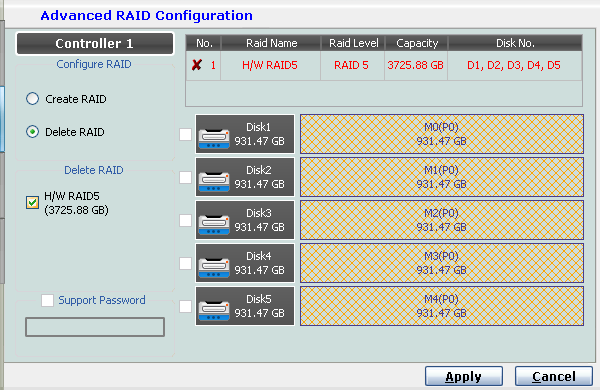This screenshot has height=390, width=600.
Task: Click the M3(P0) 931.47 GB member block
Action: coord(442,263)
